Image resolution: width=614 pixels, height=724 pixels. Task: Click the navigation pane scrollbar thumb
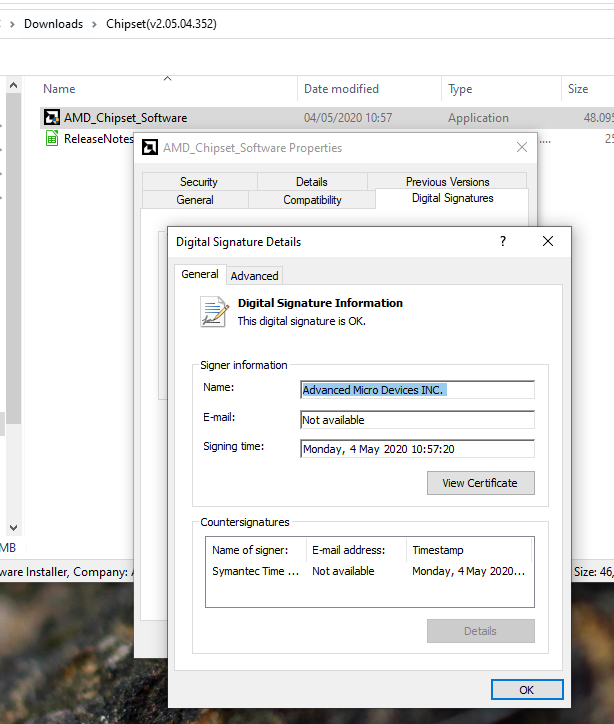(x=13, y=259)
